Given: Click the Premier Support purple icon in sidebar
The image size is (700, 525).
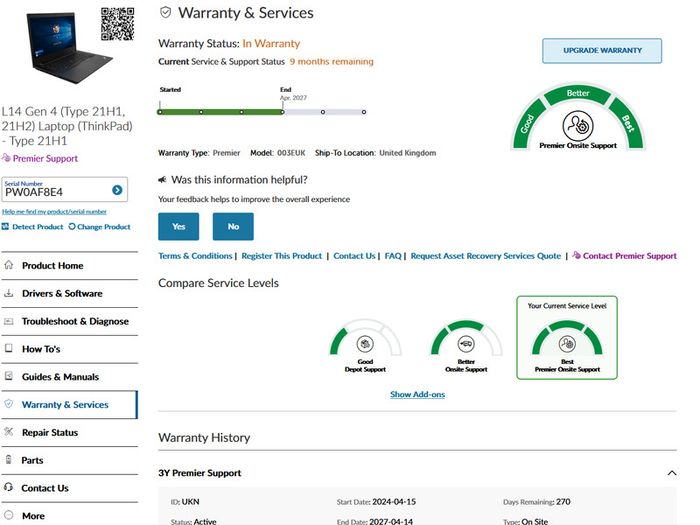Looking at the screenshot, I should point(6,158).
